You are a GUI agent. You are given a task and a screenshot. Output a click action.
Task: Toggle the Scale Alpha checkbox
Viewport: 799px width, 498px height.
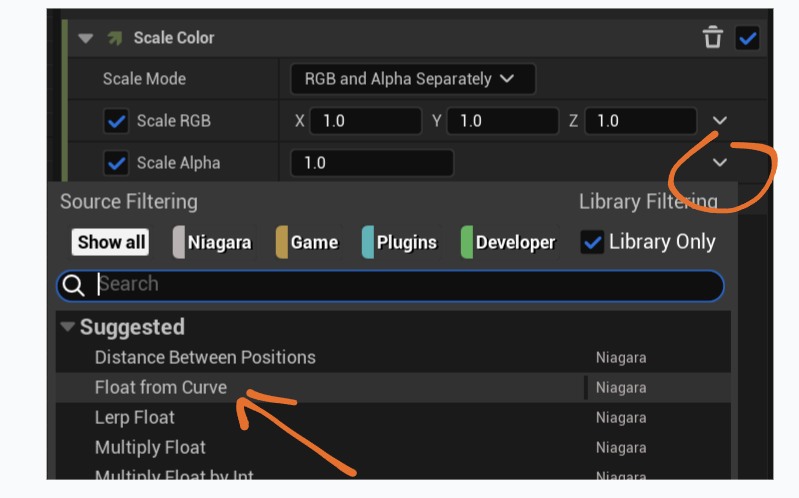[x=117, y=163]
